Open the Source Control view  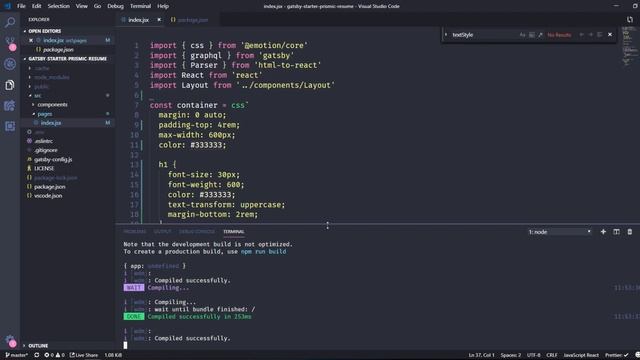tap(10, 42)
